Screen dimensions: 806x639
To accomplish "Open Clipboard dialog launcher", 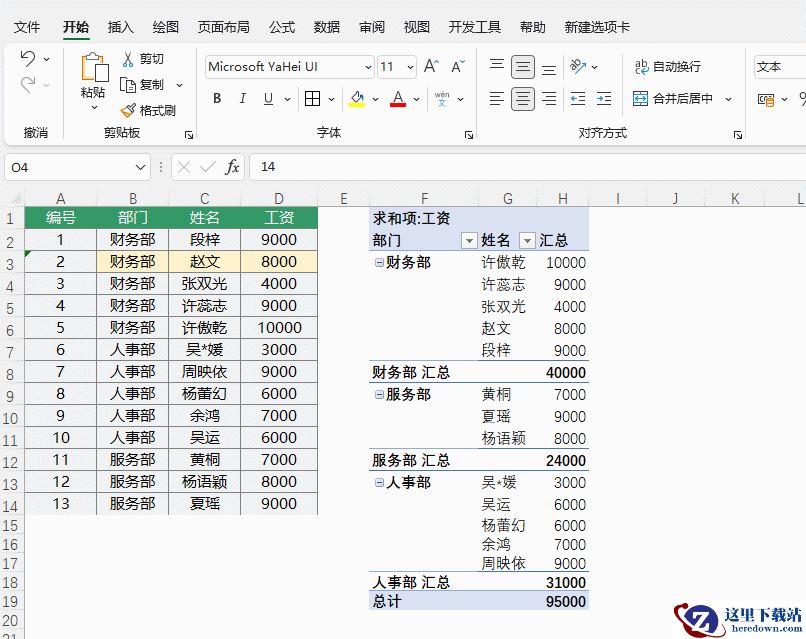I will tap(189, 135).
